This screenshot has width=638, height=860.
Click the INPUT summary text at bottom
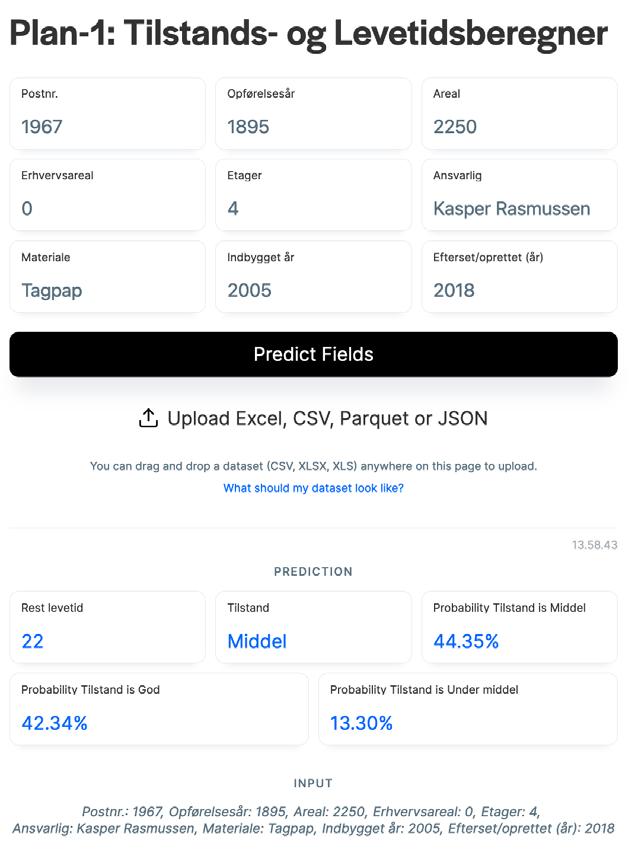[x=313, y=820]
